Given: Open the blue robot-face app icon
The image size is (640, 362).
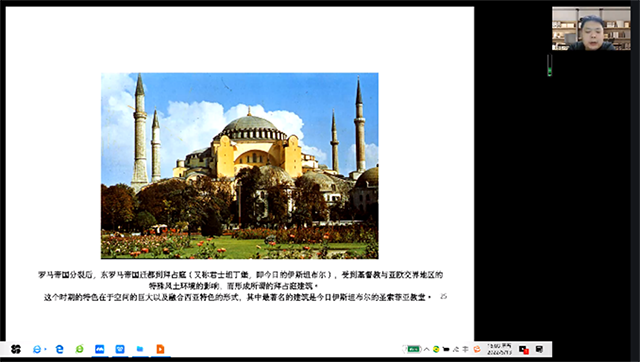Looking at the screenshot, I should tap(120, 349).
